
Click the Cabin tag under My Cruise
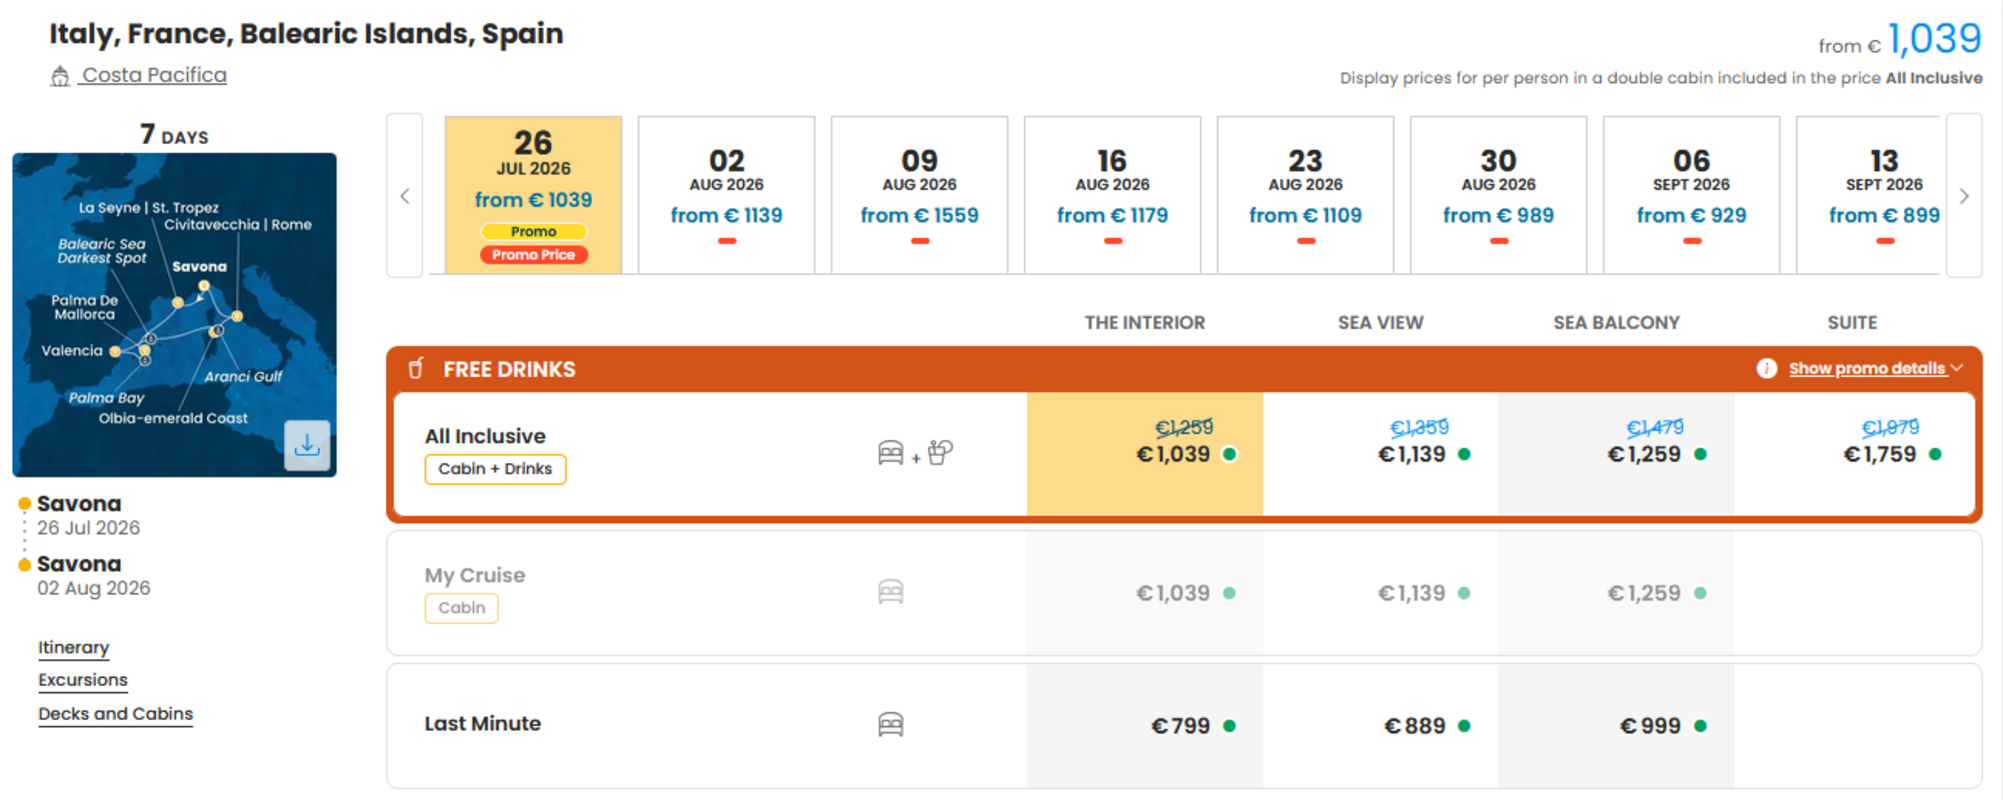461,608
